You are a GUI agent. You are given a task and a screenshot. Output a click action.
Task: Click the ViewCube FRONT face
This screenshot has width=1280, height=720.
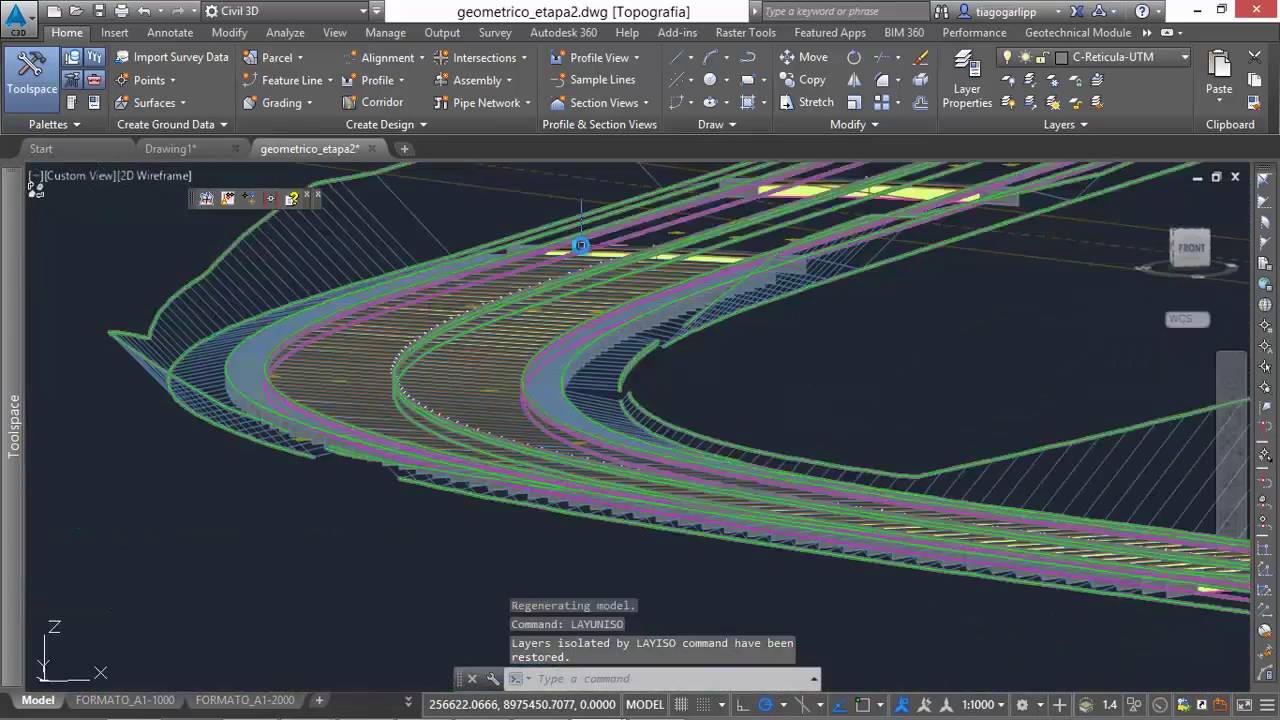[x=1191, y=248]
